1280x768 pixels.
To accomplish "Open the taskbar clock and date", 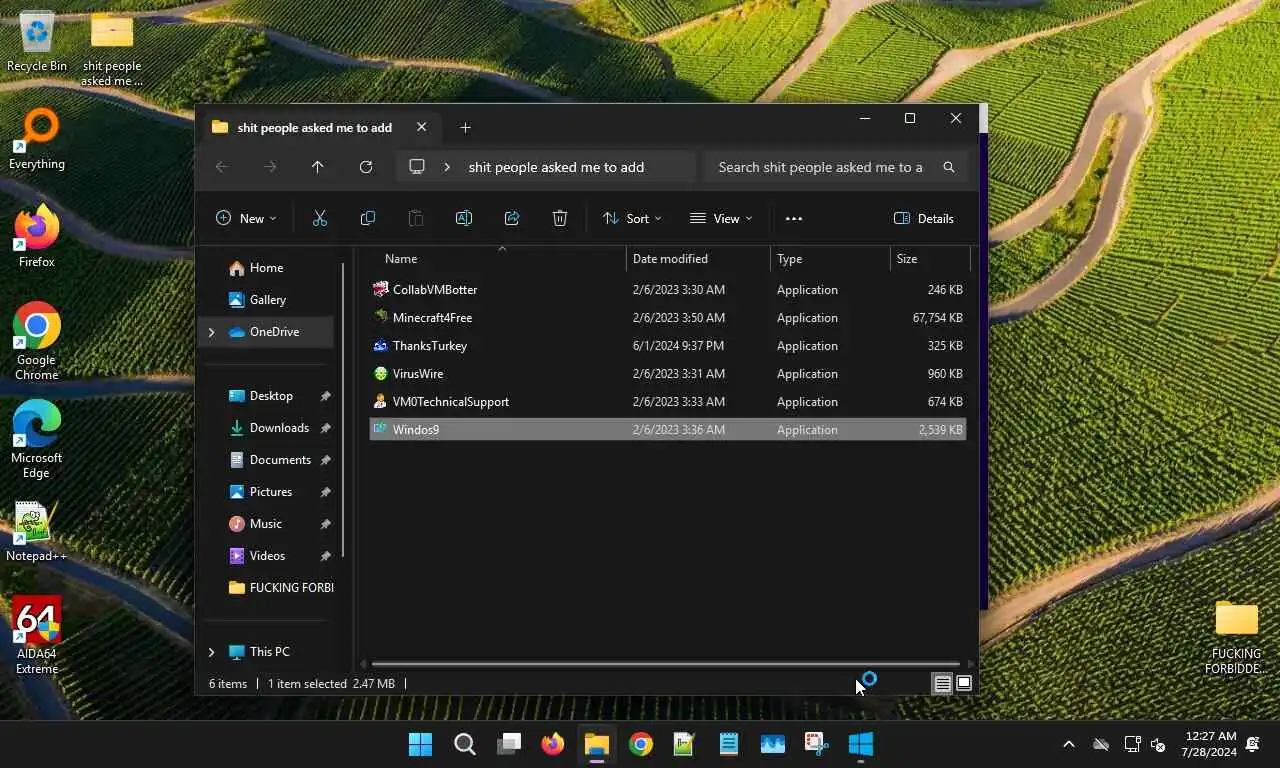I will (1209, 744).
